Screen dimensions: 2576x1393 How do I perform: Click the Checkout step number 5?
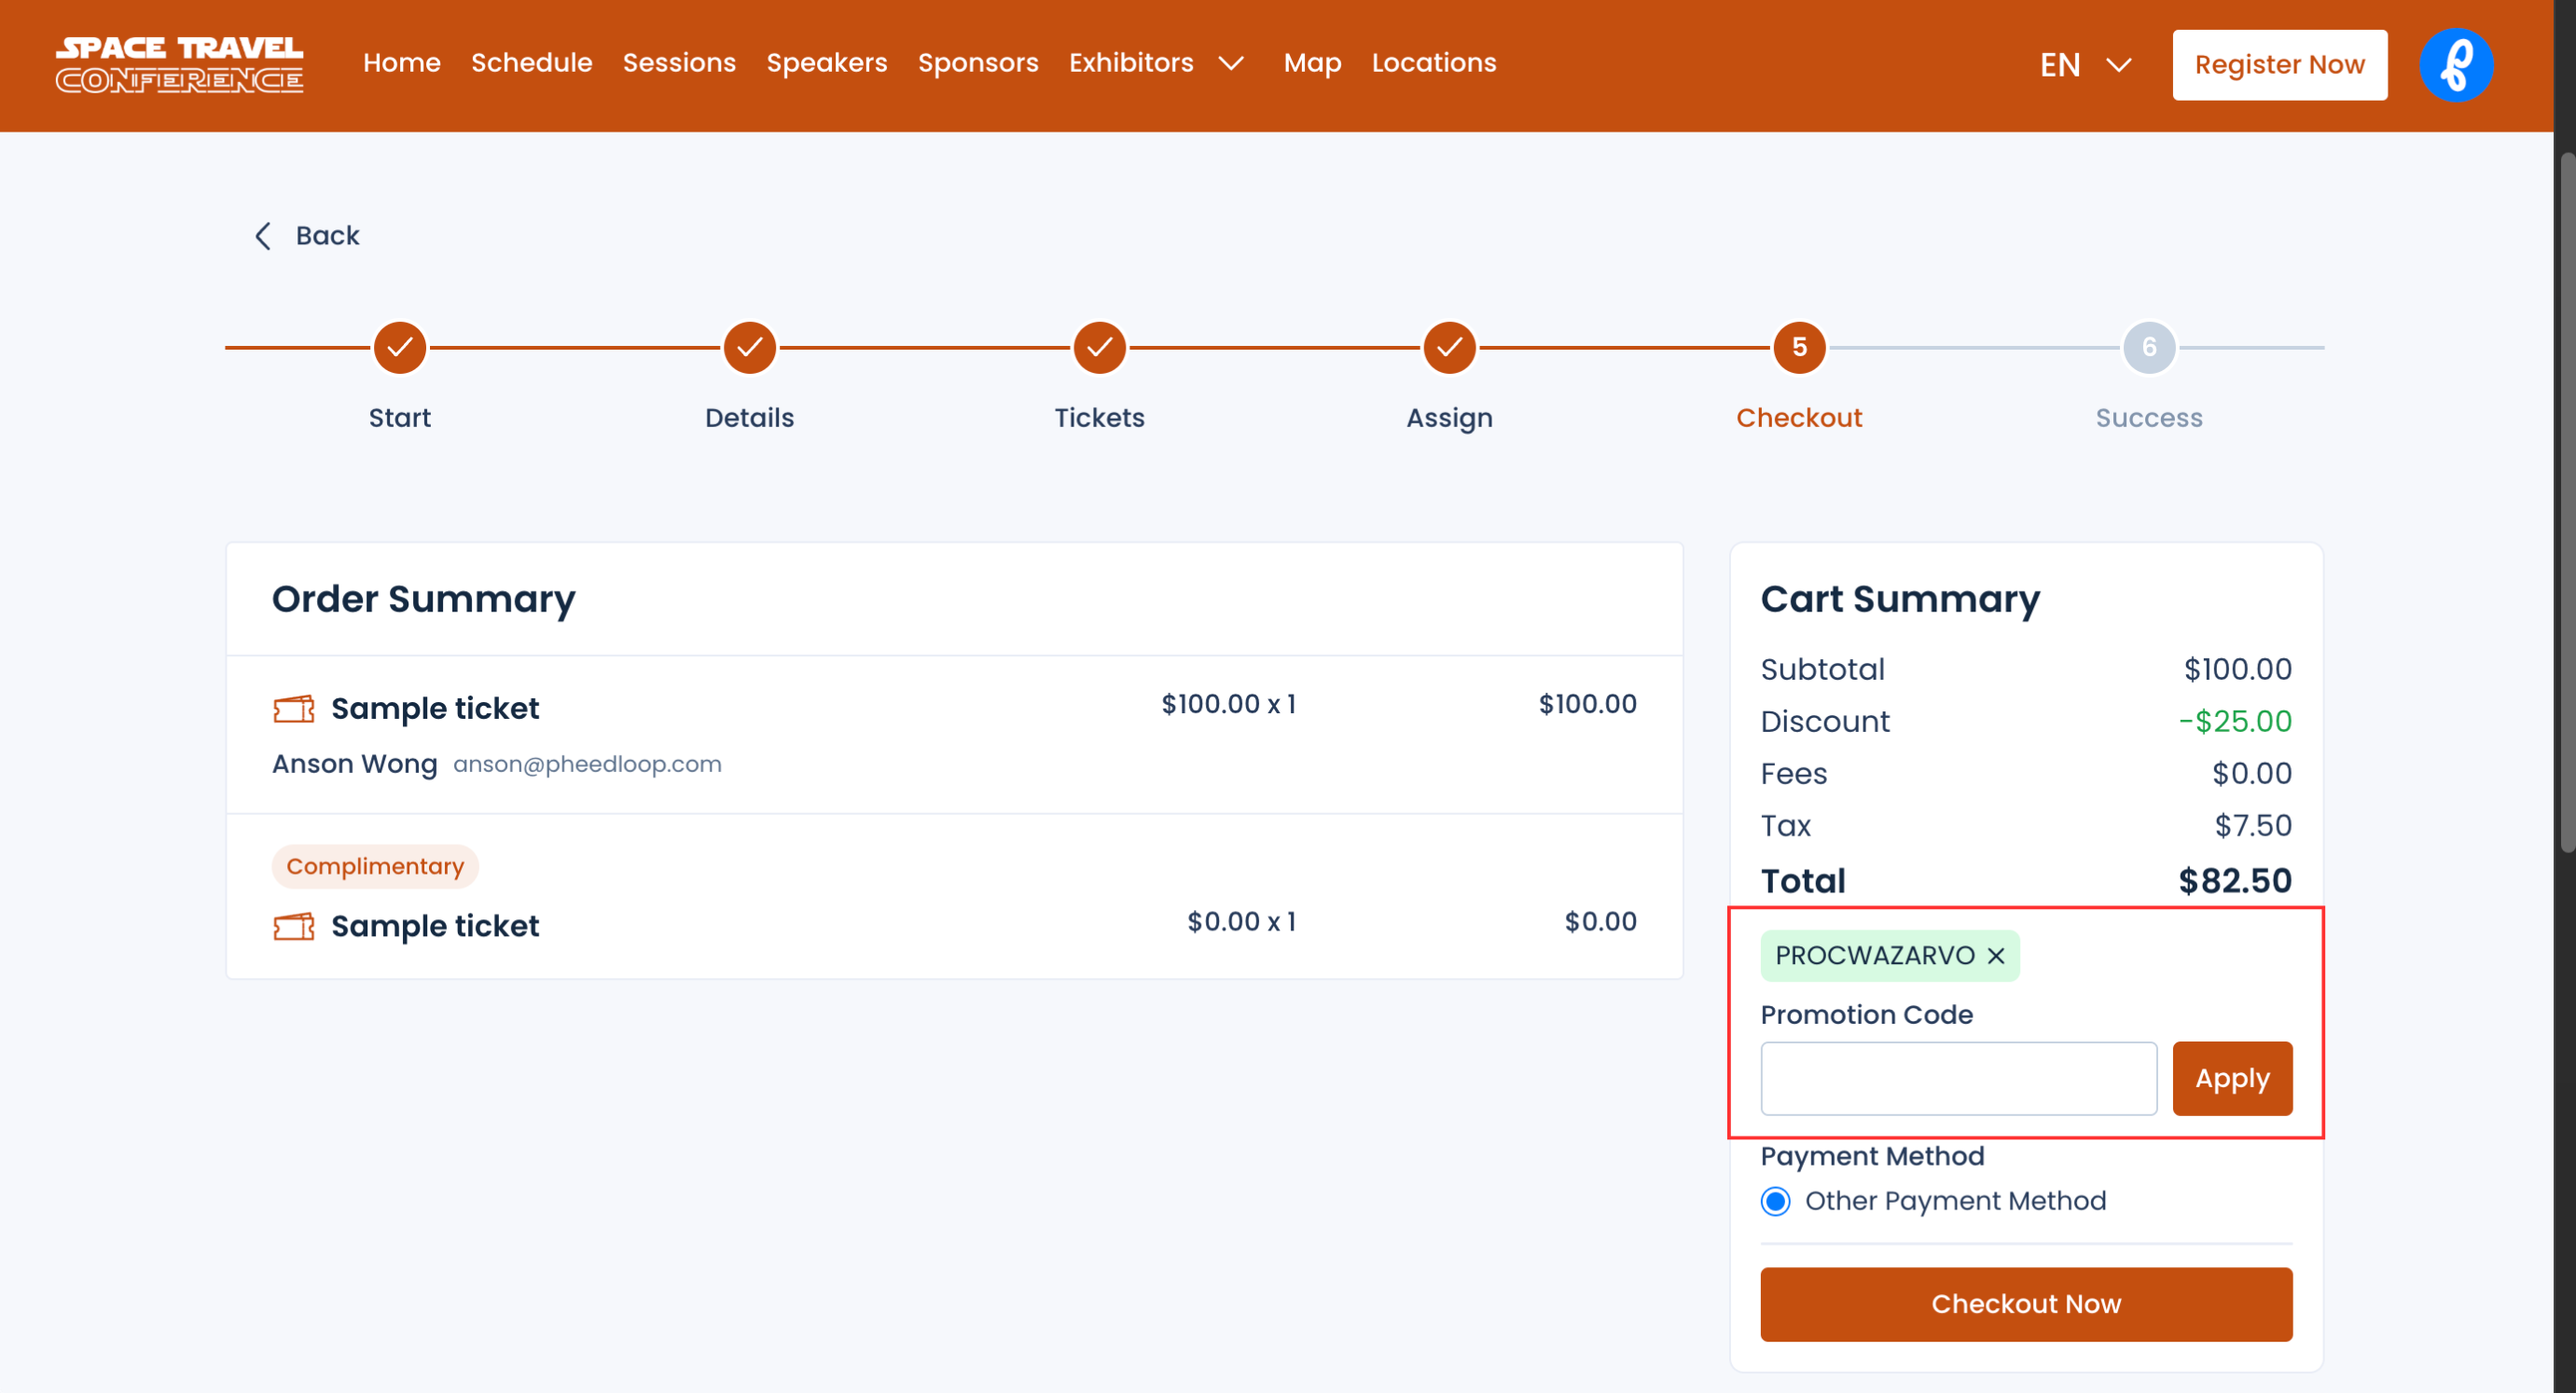coord(1798,347)
